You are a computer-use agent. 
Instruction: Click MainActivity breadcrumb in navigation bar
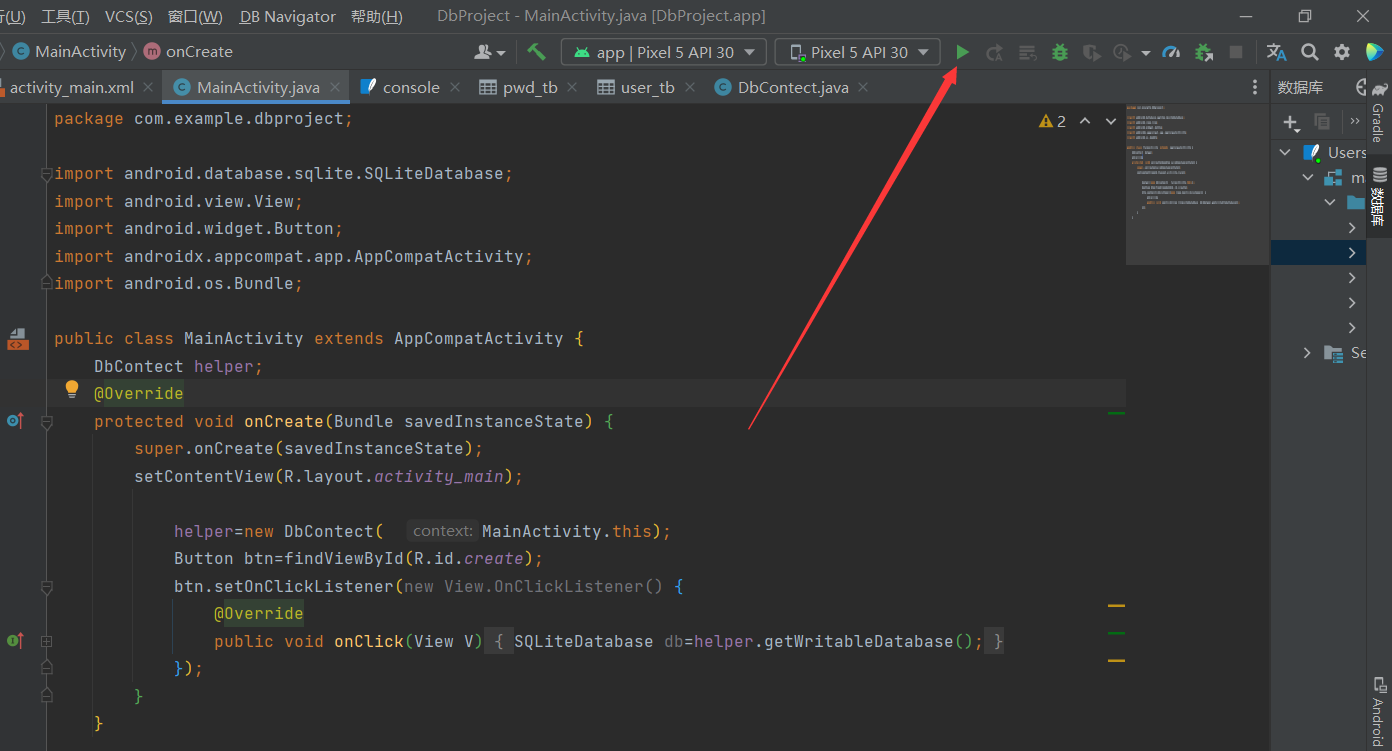point(69,52)
